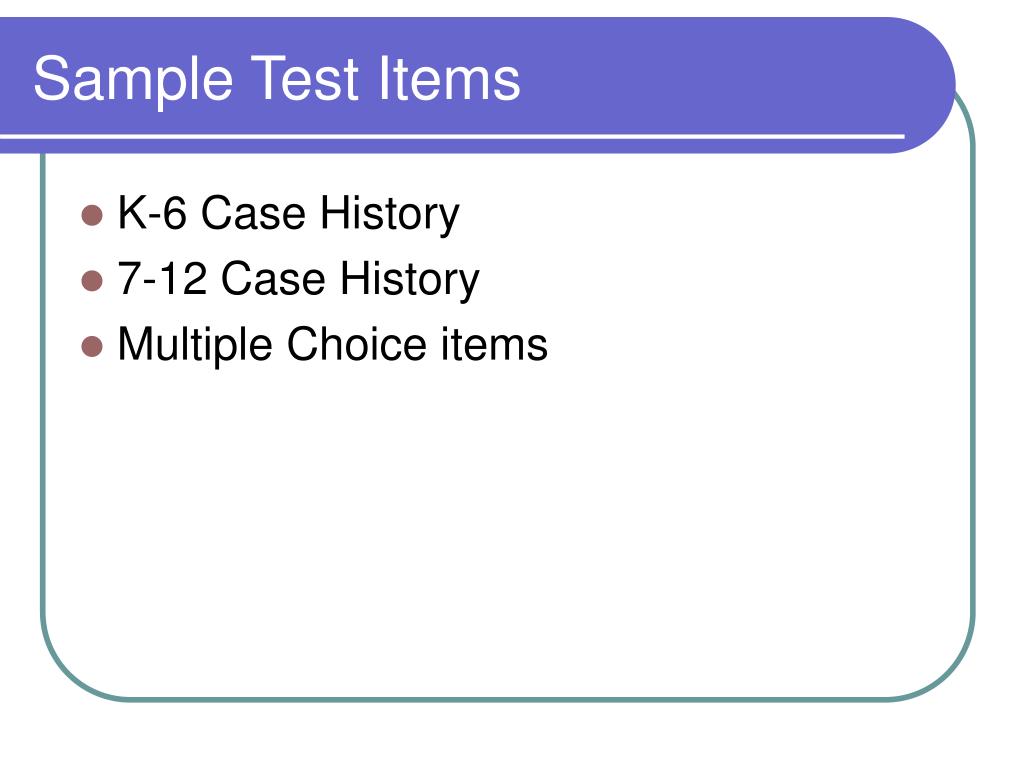Click the first bullet dot beside K-6
The height and width of the screenshot is (768, 1024).
[x=92, y=215]
